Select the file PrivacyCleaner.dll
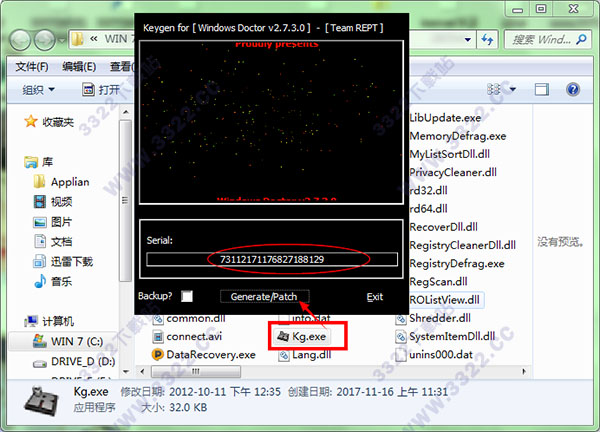The image size is (600, 432). 453,172
